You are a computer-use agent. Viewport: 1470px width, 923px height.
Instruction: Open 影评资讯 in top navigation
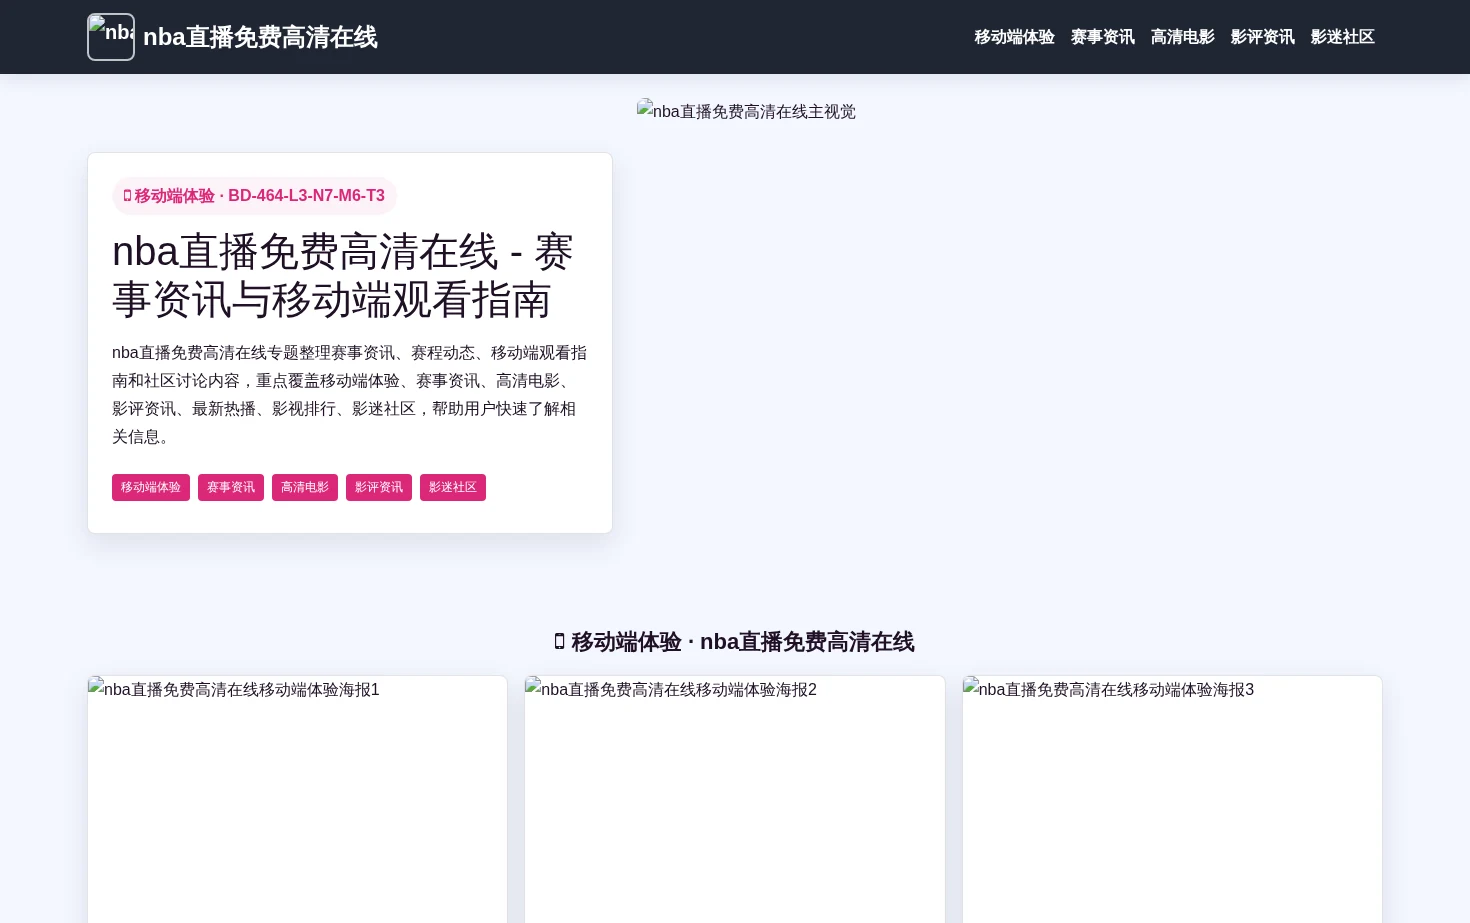click(1262, 37)
